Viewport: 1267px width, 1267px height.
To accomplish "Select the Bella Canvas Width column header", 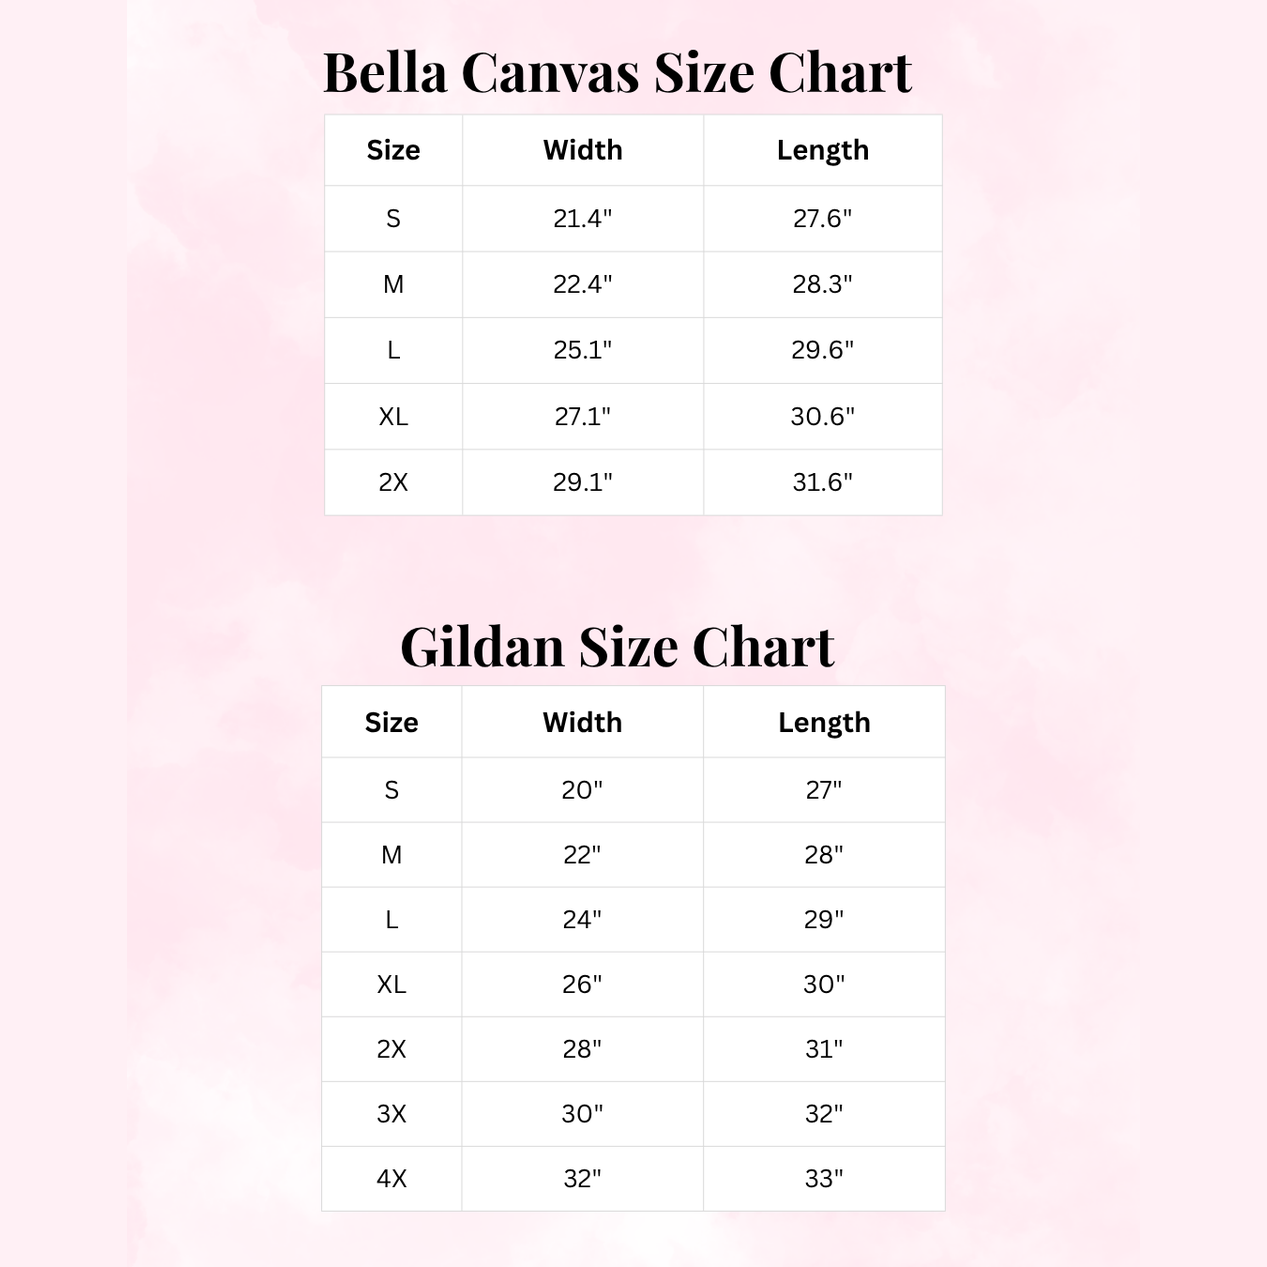I will click(x=582, y=150).
